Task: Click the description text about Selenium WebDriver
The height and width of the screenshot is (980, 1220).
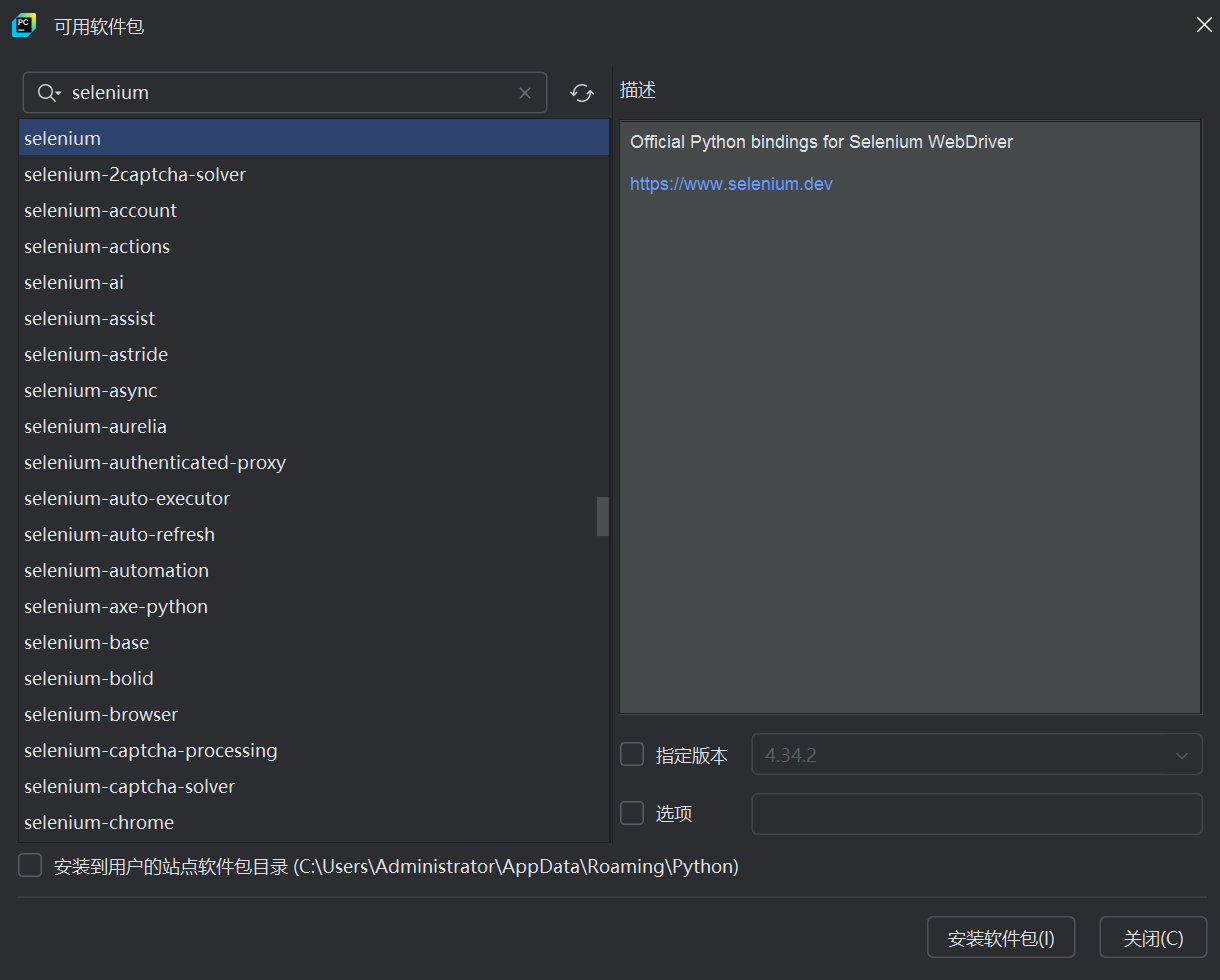Action: tap(821, 142)
